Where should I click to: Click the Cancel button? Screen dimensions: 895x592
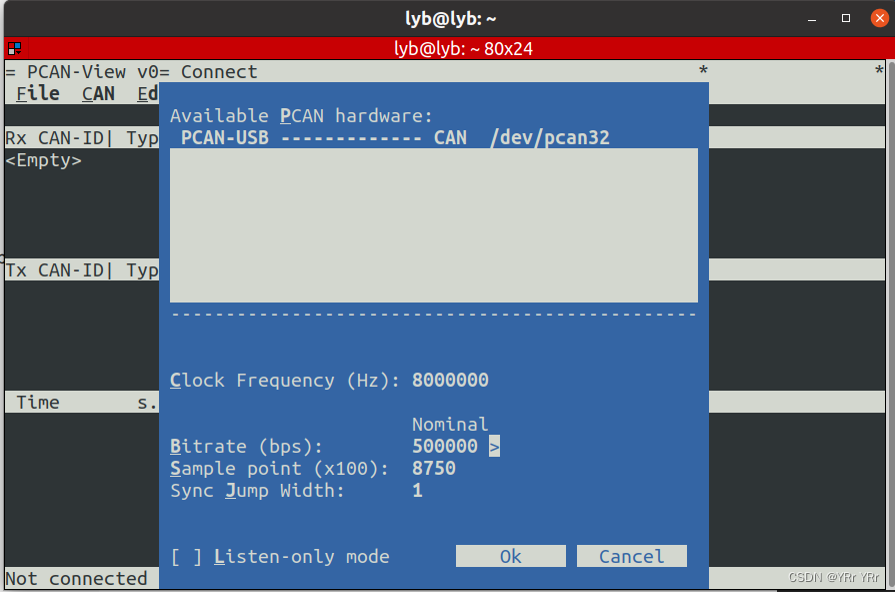tap(631, 556)
